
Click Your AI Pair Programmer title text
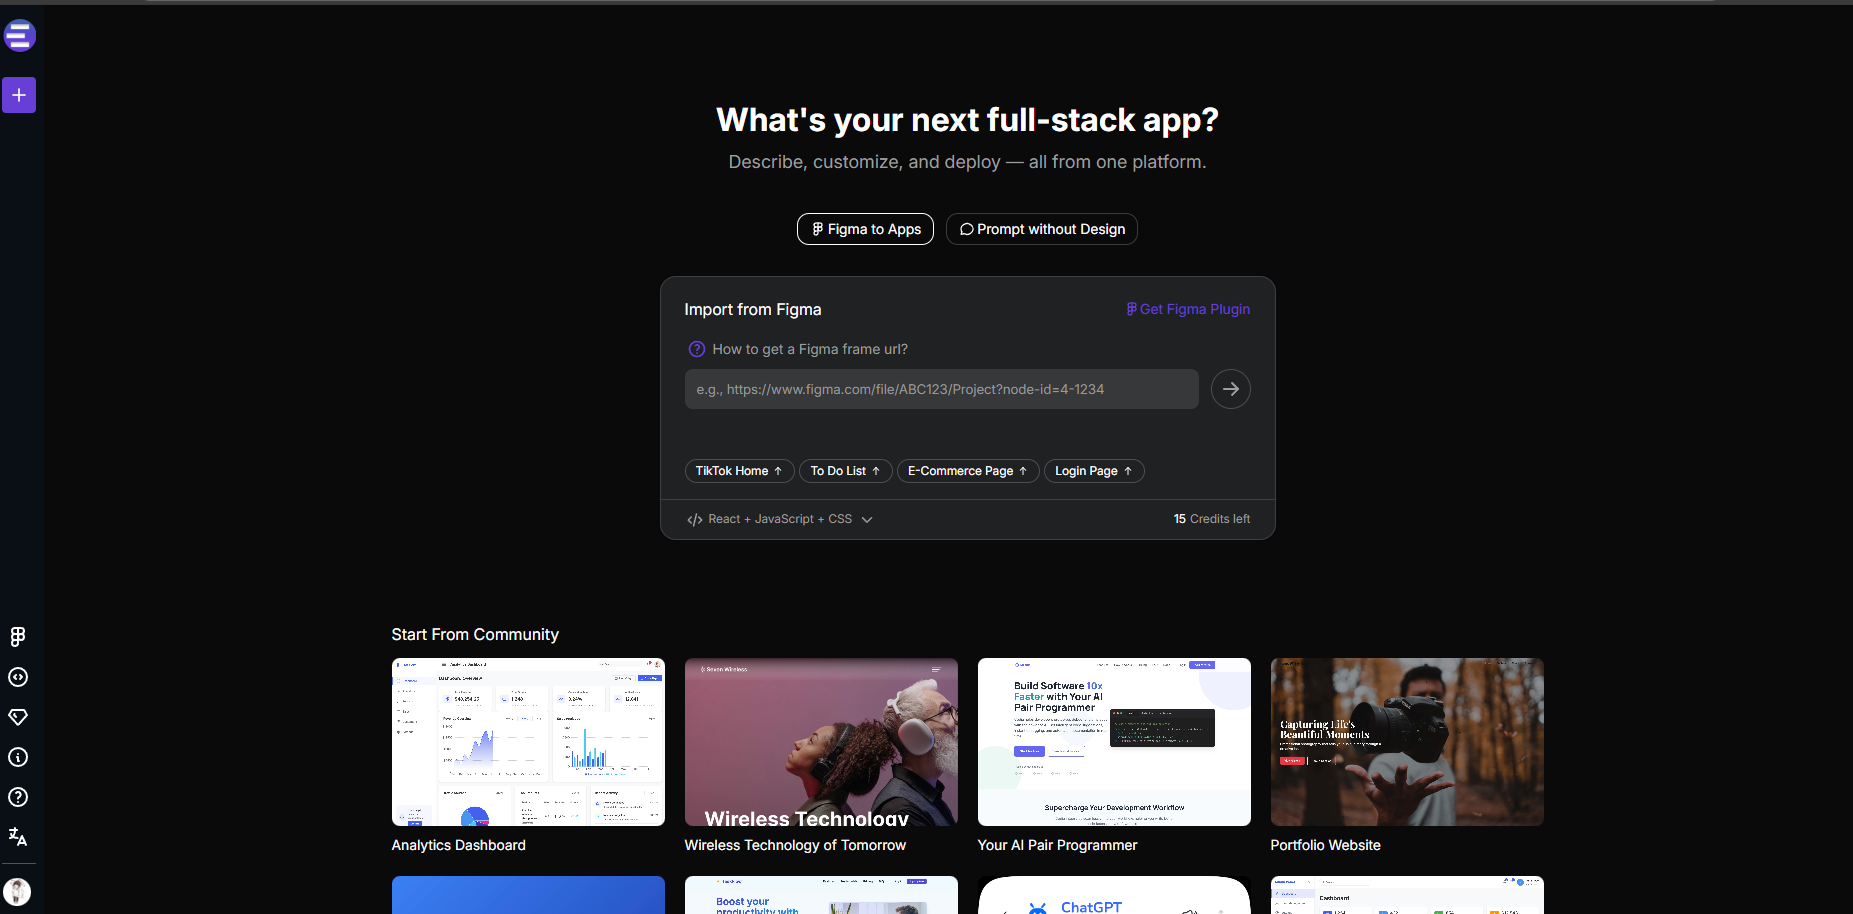click(x=1057, y=845)
